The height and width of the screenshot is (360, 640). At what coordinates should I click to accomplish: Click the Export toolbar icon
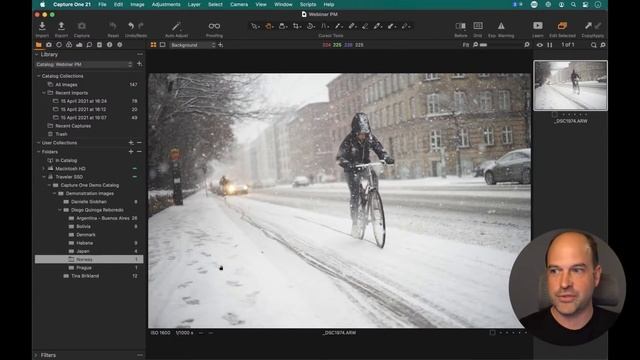[61, 26]
